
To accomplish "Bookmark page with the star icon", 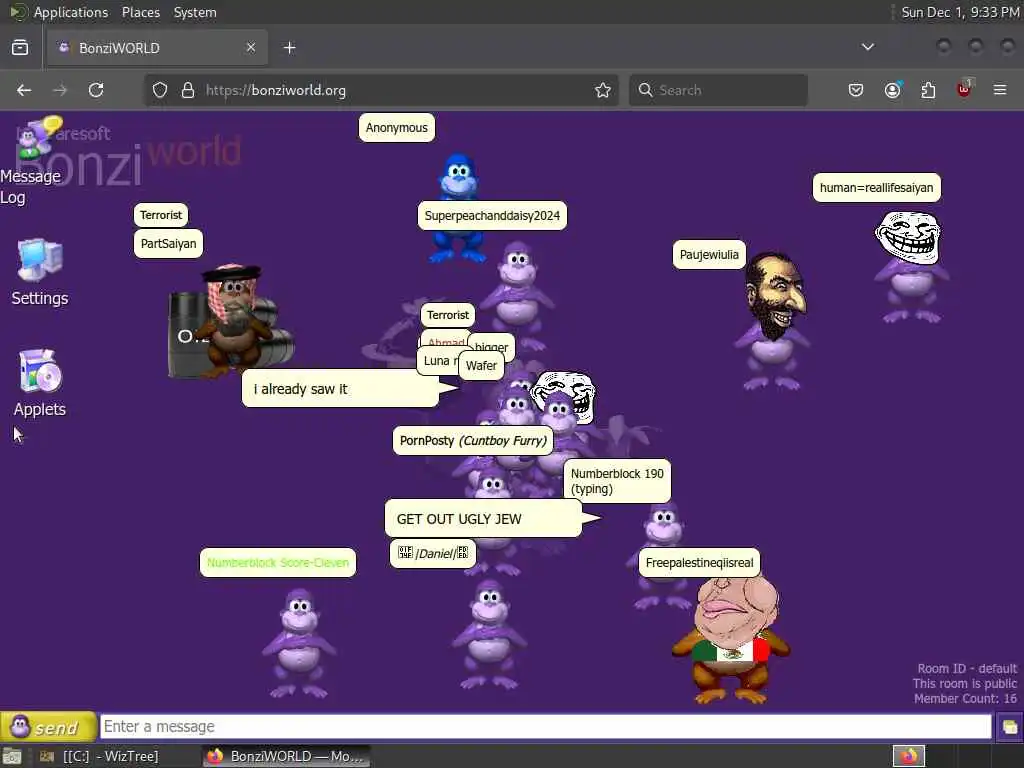I will (x=603, y=90).
